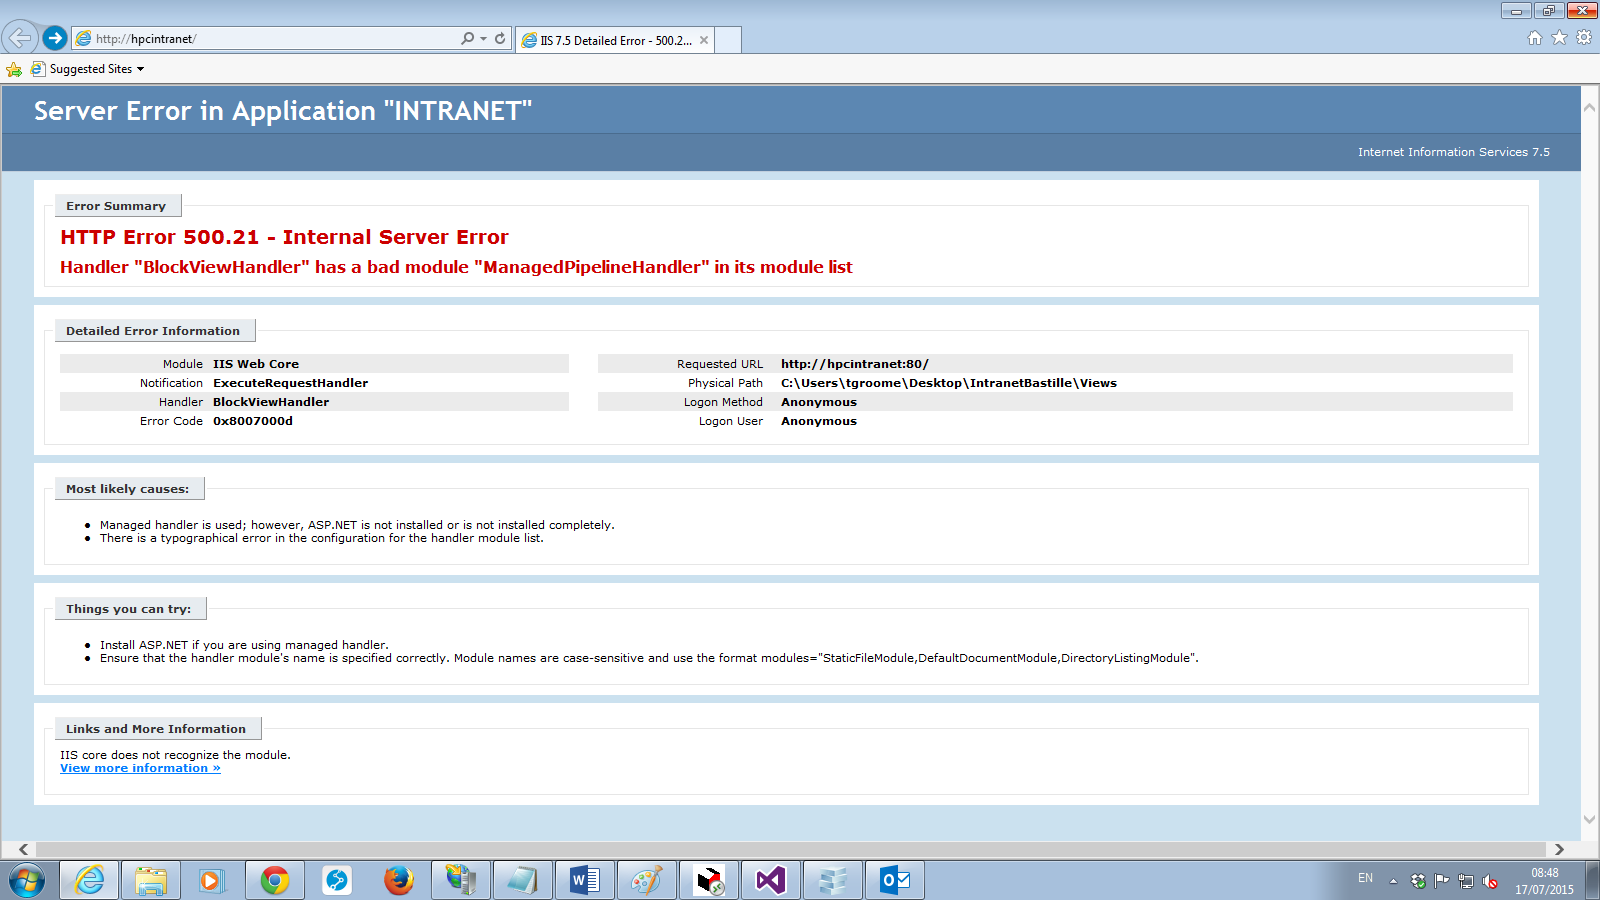This screenshot has height=900, width=1600.
Task: Open the Suggested Sites dropdown
Action: 88,69
